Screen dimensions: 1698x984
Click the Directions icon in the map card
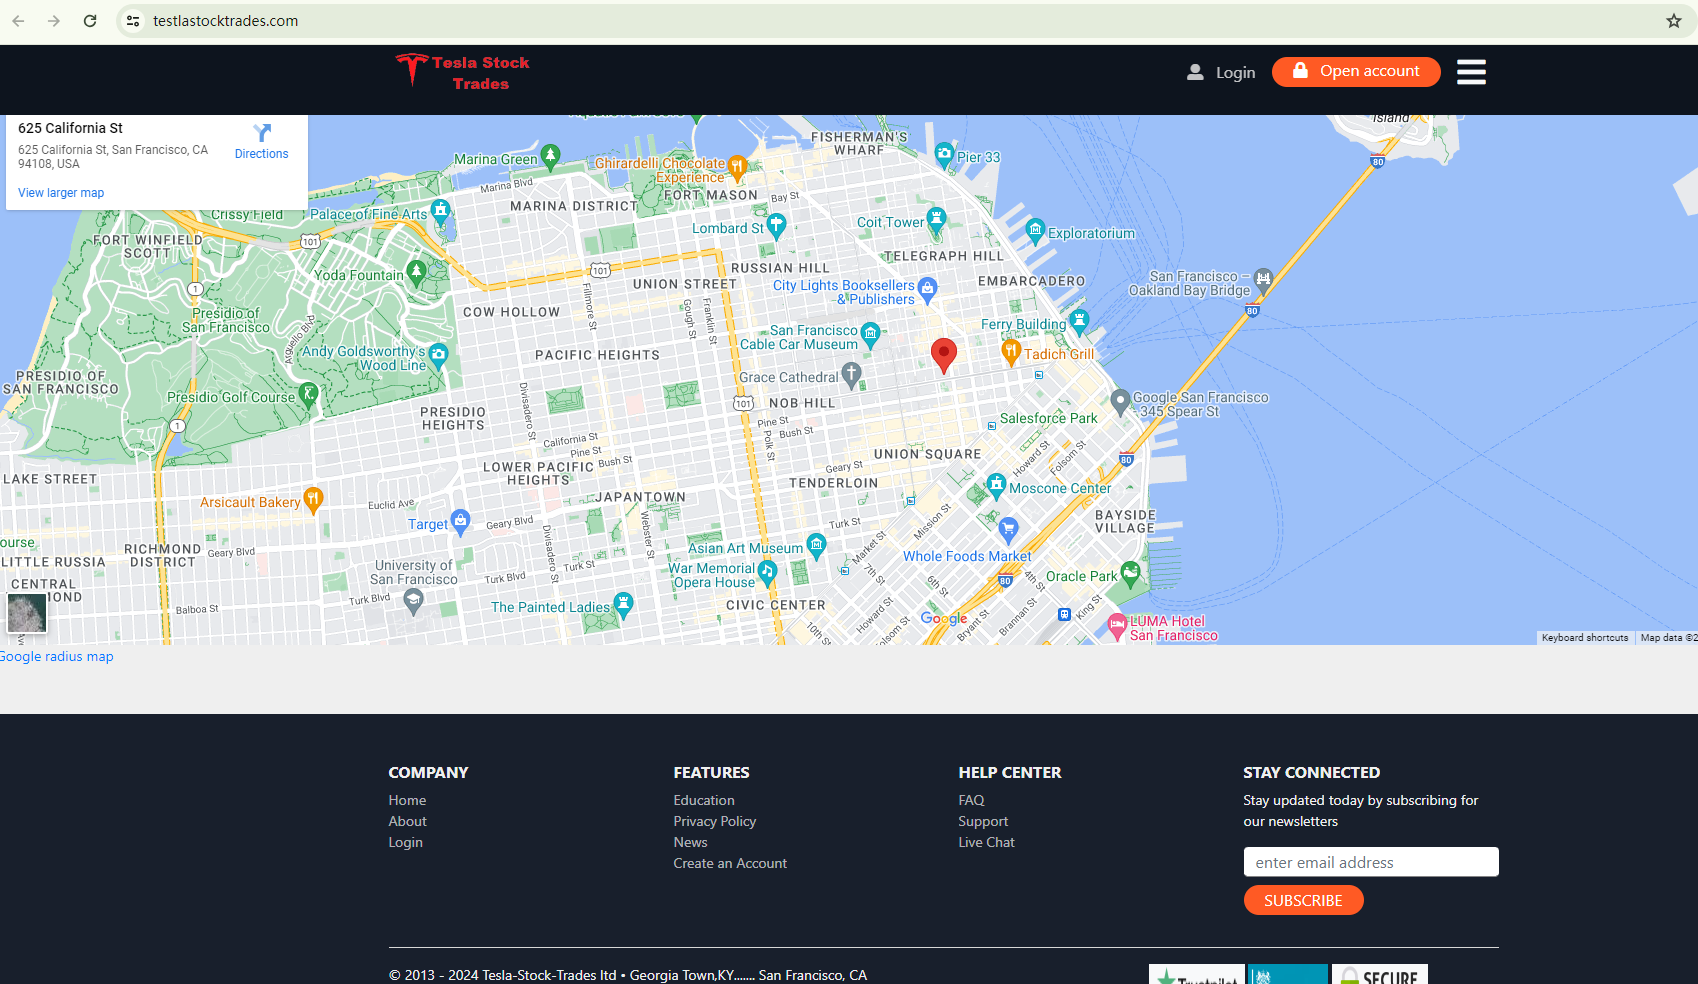(262, 134)
